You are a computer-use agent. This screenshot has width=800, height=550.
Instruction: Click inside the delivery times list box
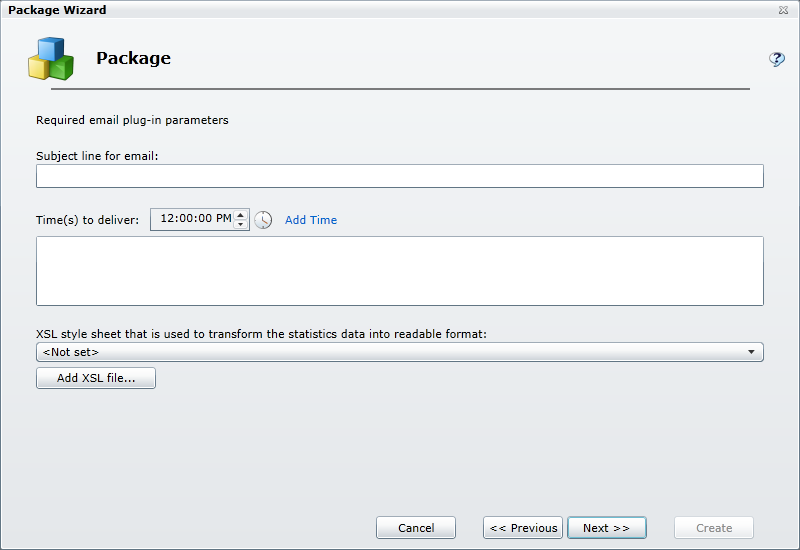(399, 271)
